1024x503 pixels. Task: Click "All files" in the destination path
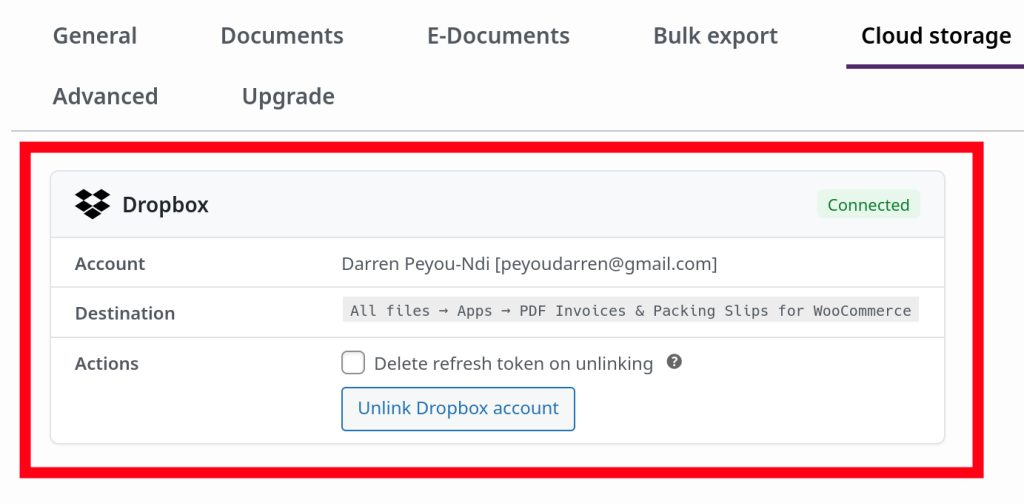387,311
